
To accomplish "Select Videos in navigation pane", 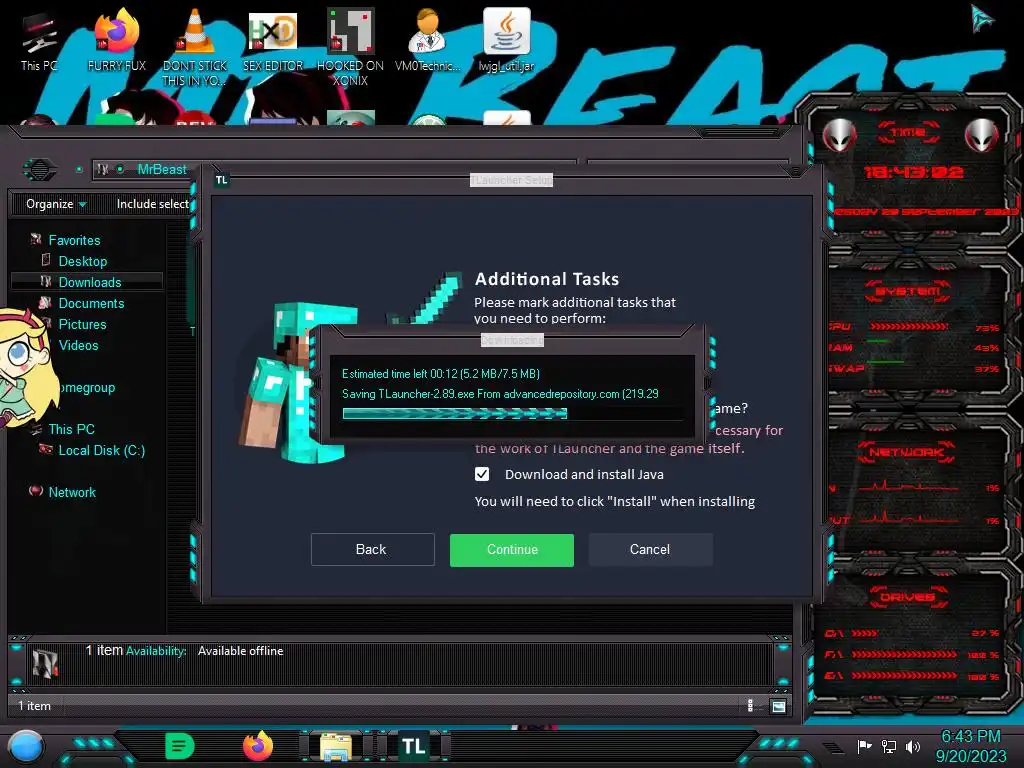I will [78, 345].
